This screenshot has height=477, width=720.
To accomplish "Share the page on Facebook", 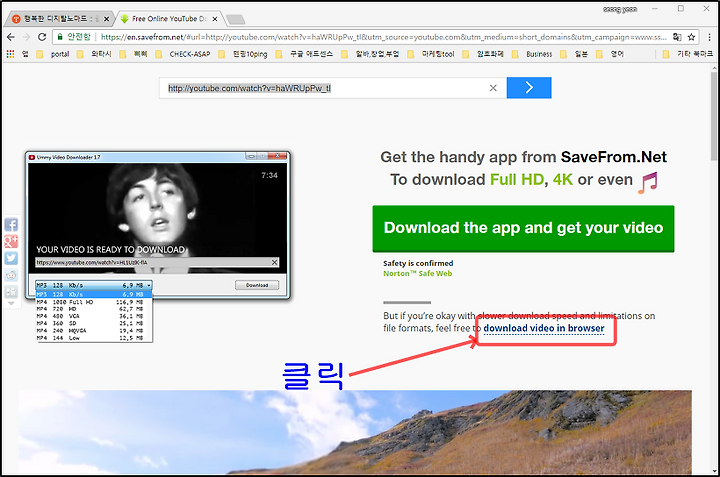I will click(x=11, y=225).
